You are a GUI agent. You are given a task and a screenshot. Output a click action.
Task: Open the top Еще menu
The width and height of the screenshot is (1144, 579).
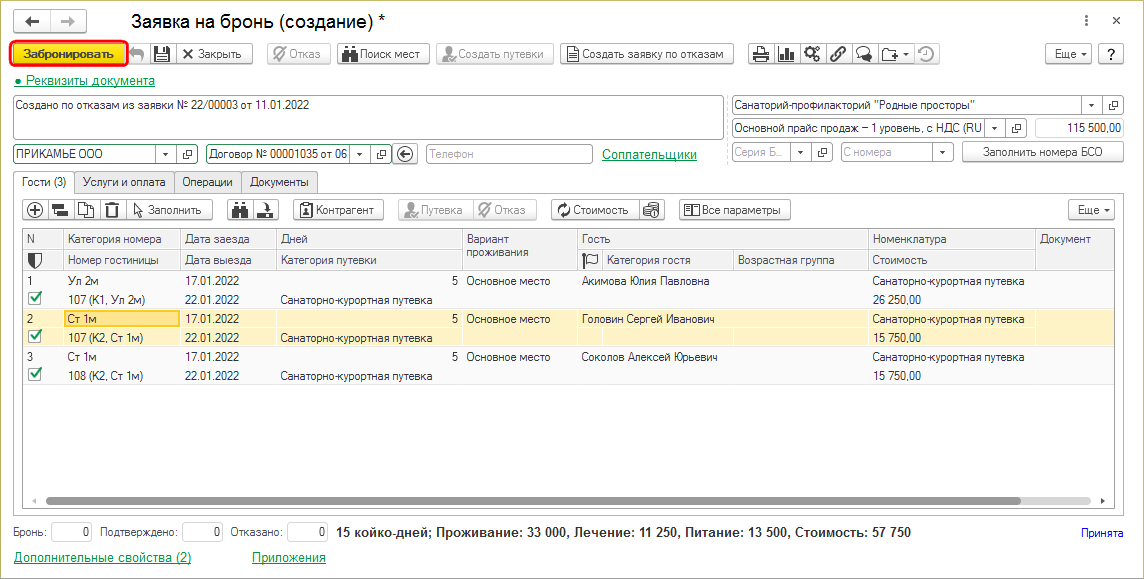pyautogui.click(x=1069, y=54)
